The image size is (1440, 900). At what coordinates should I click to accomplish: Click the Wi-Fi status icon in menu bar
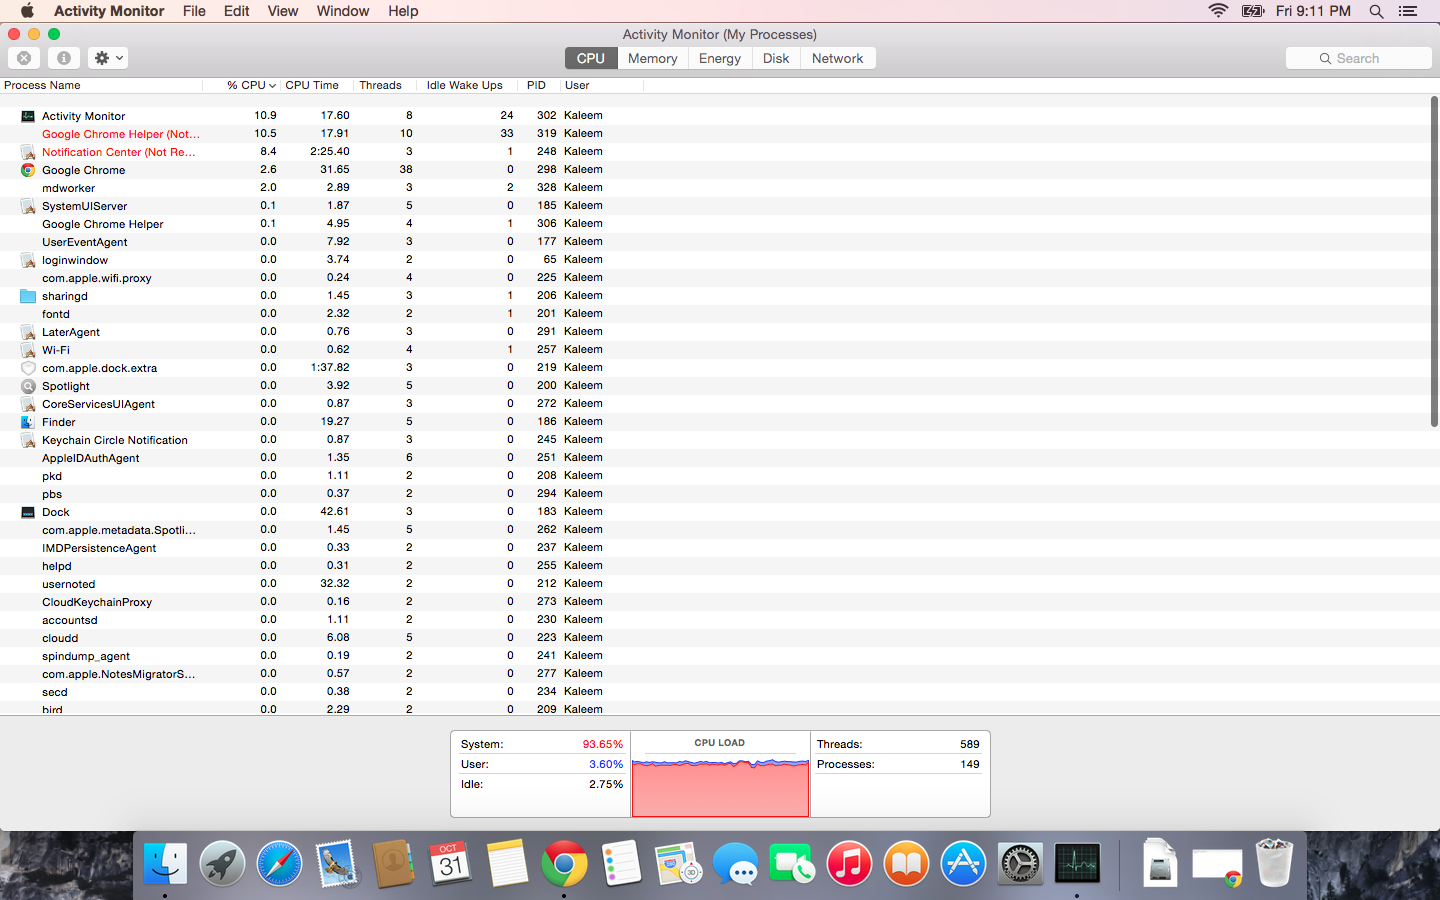tap(1218, 11)
